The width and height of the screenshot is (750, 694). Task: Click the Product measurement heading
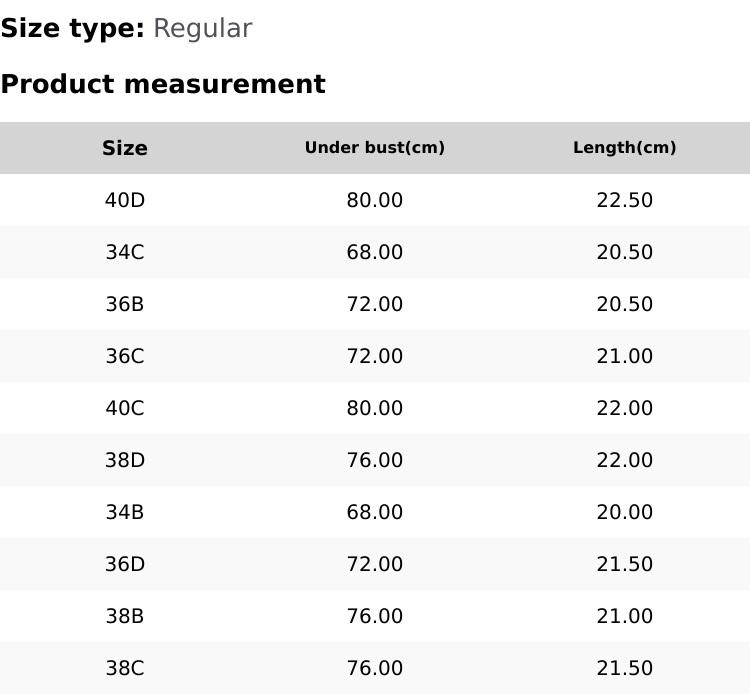163,84
